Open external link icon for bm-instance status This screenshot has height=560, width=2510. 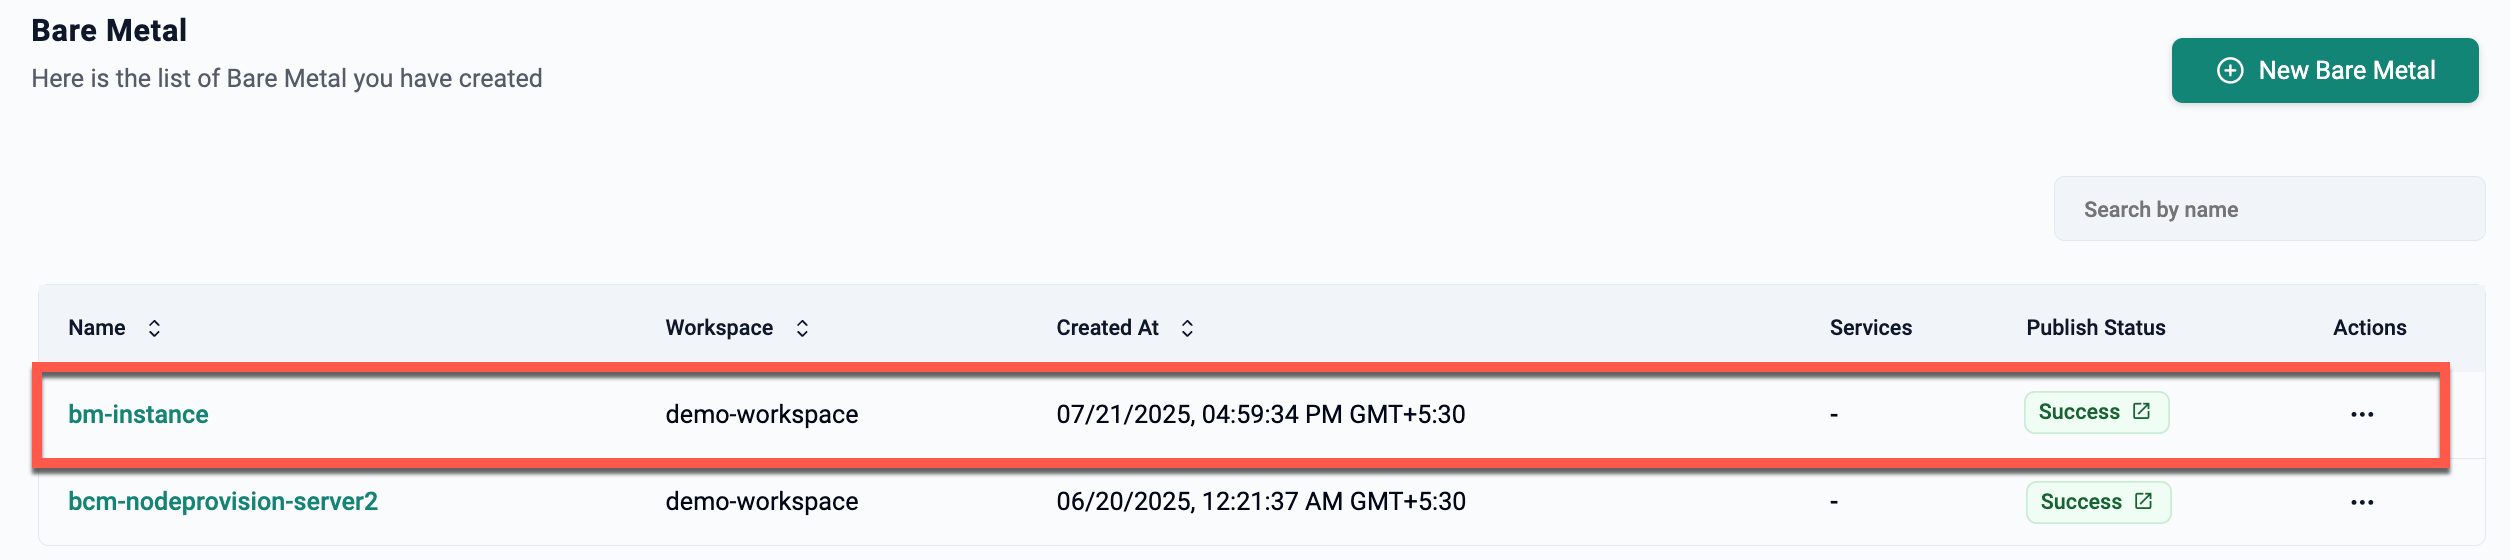(2141, 411)
